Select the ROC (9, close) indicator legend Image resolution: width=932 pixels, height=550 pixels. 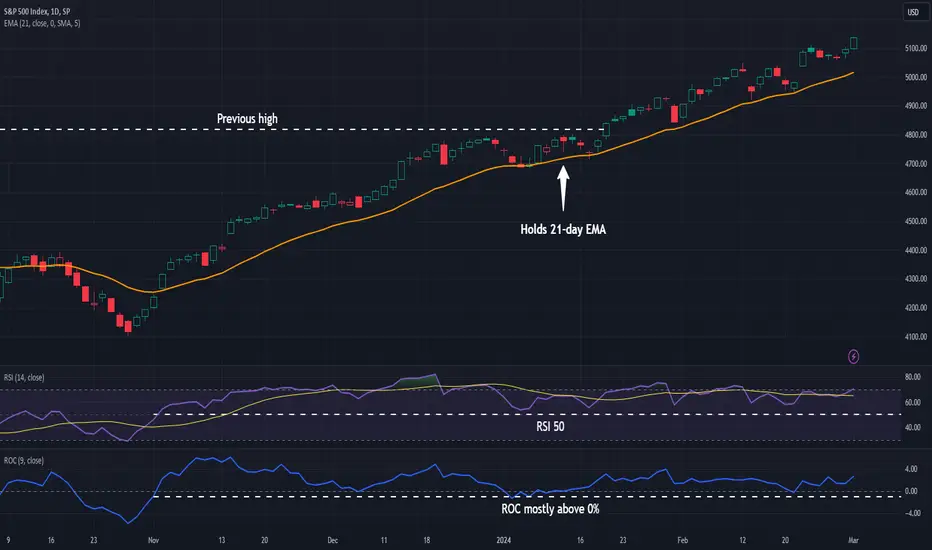[24, 461]
